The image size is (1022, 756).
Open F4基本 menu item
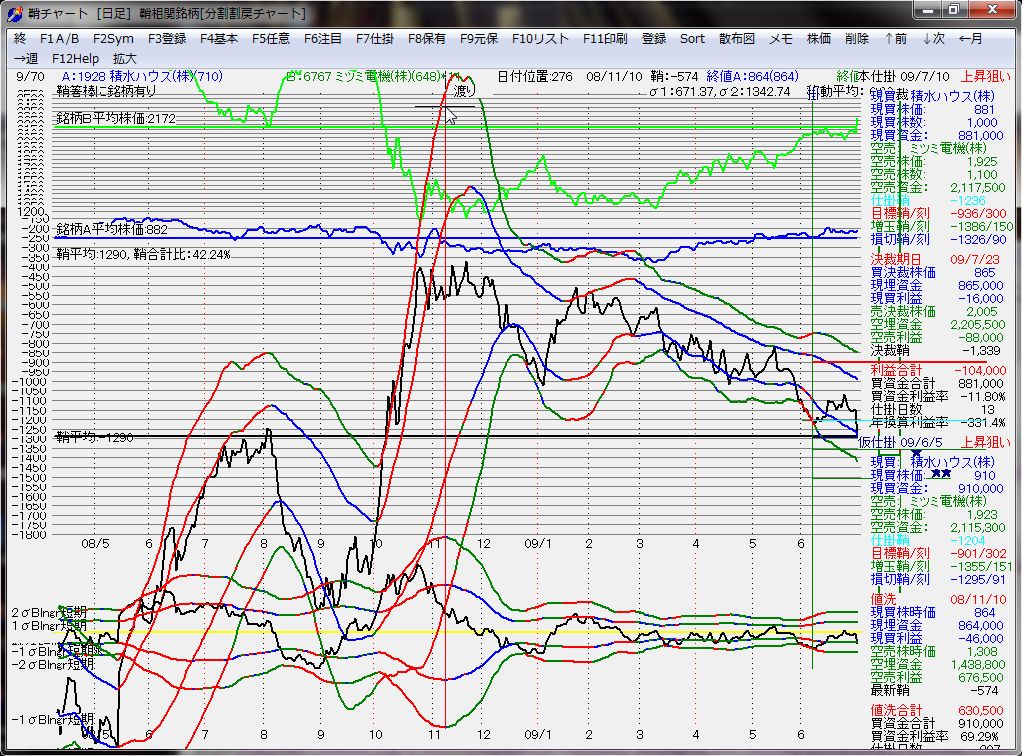219,38
